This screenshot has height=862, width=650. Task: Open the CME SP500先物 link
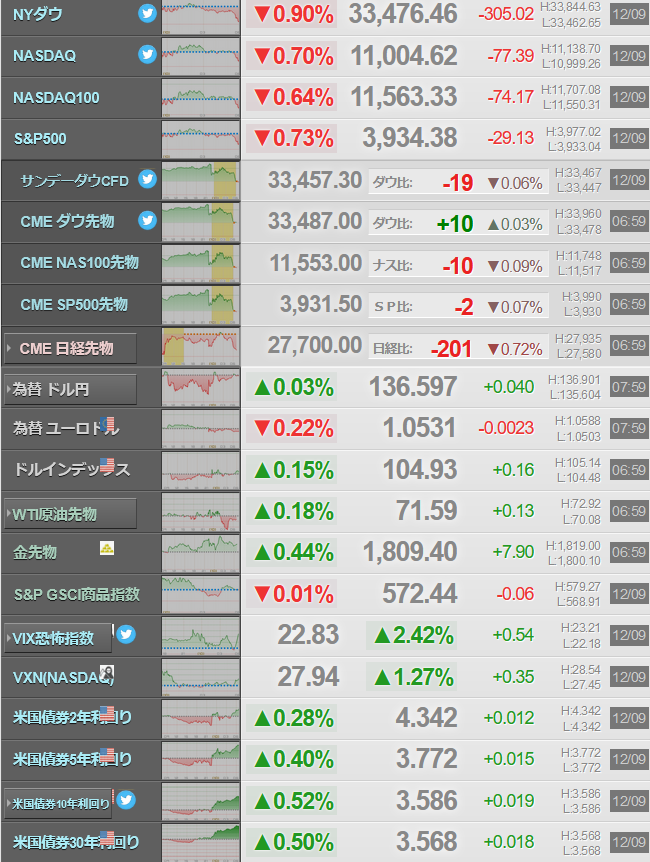pyautogui.click(x=74, y=304)
